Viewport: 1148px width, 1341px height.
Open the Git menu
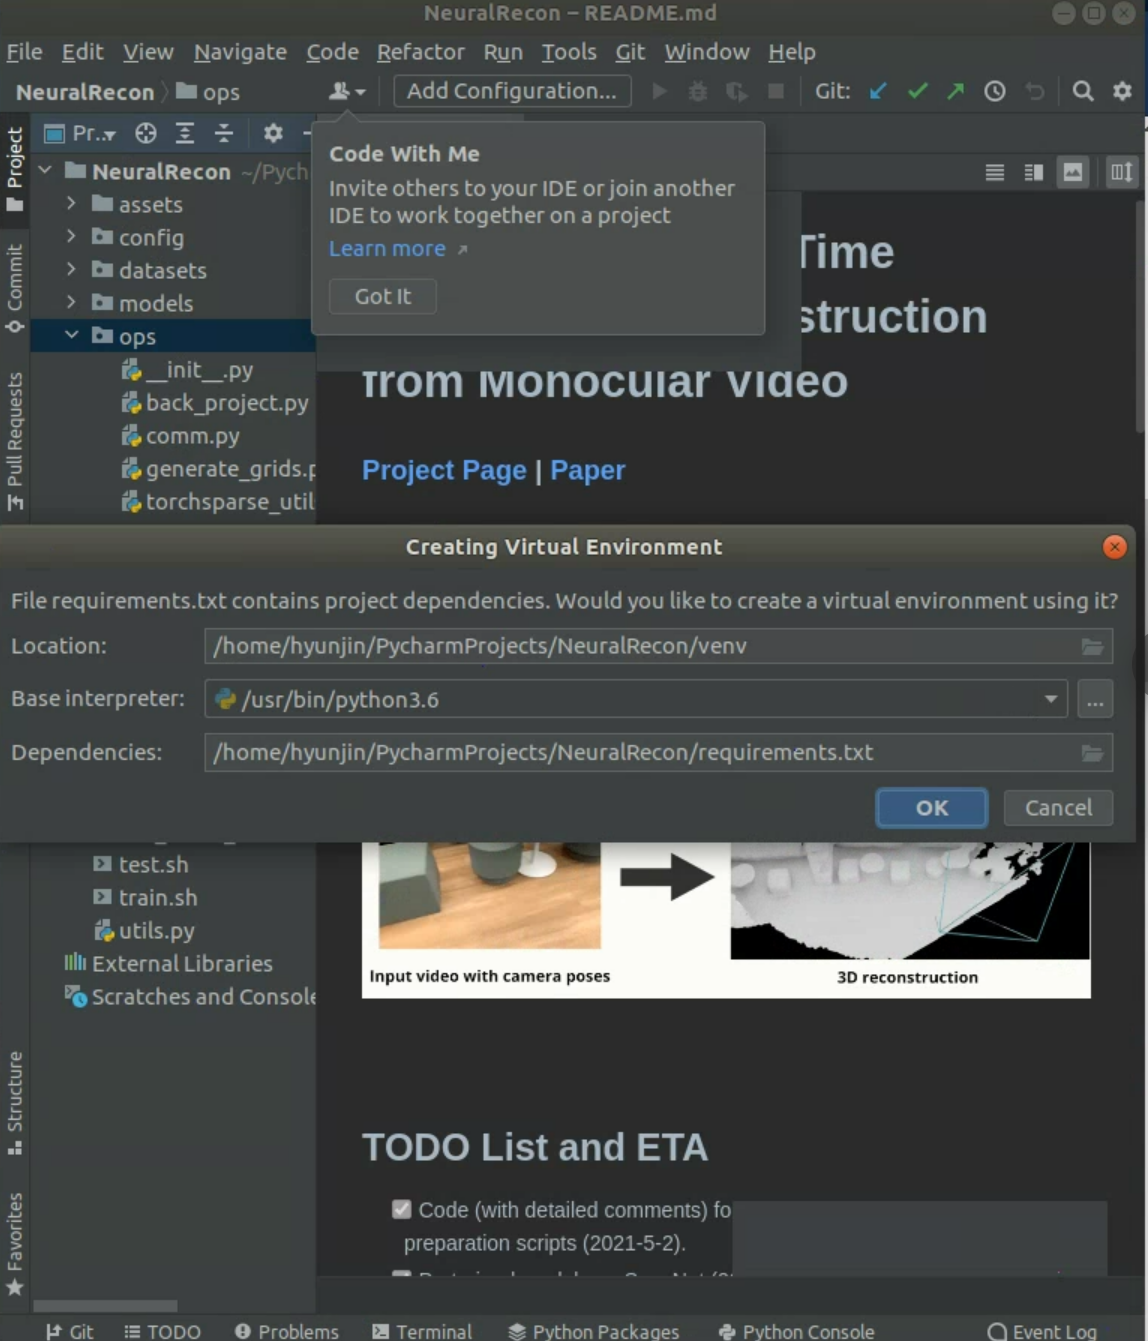pyautogui.click(x=630, y=51)
